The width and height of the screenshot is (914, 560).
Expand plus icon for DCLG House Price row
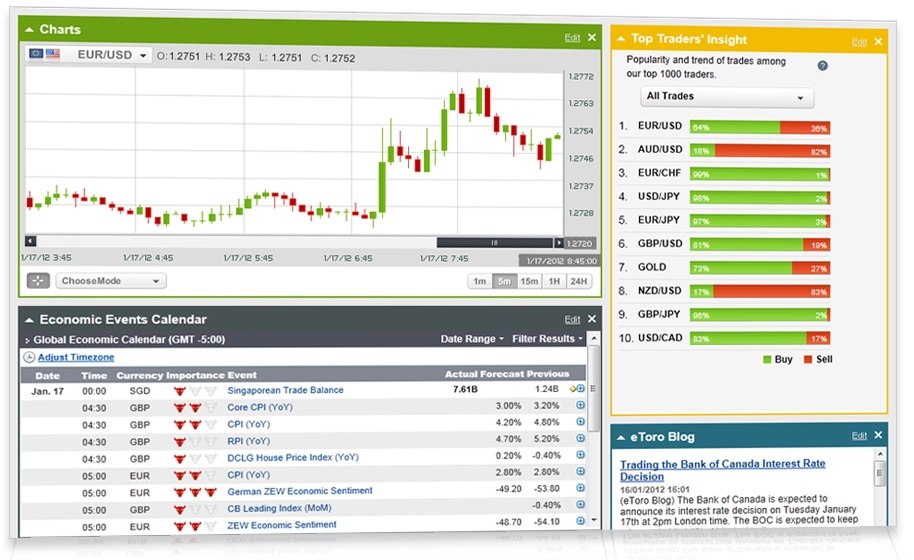[x=580, y=455]
